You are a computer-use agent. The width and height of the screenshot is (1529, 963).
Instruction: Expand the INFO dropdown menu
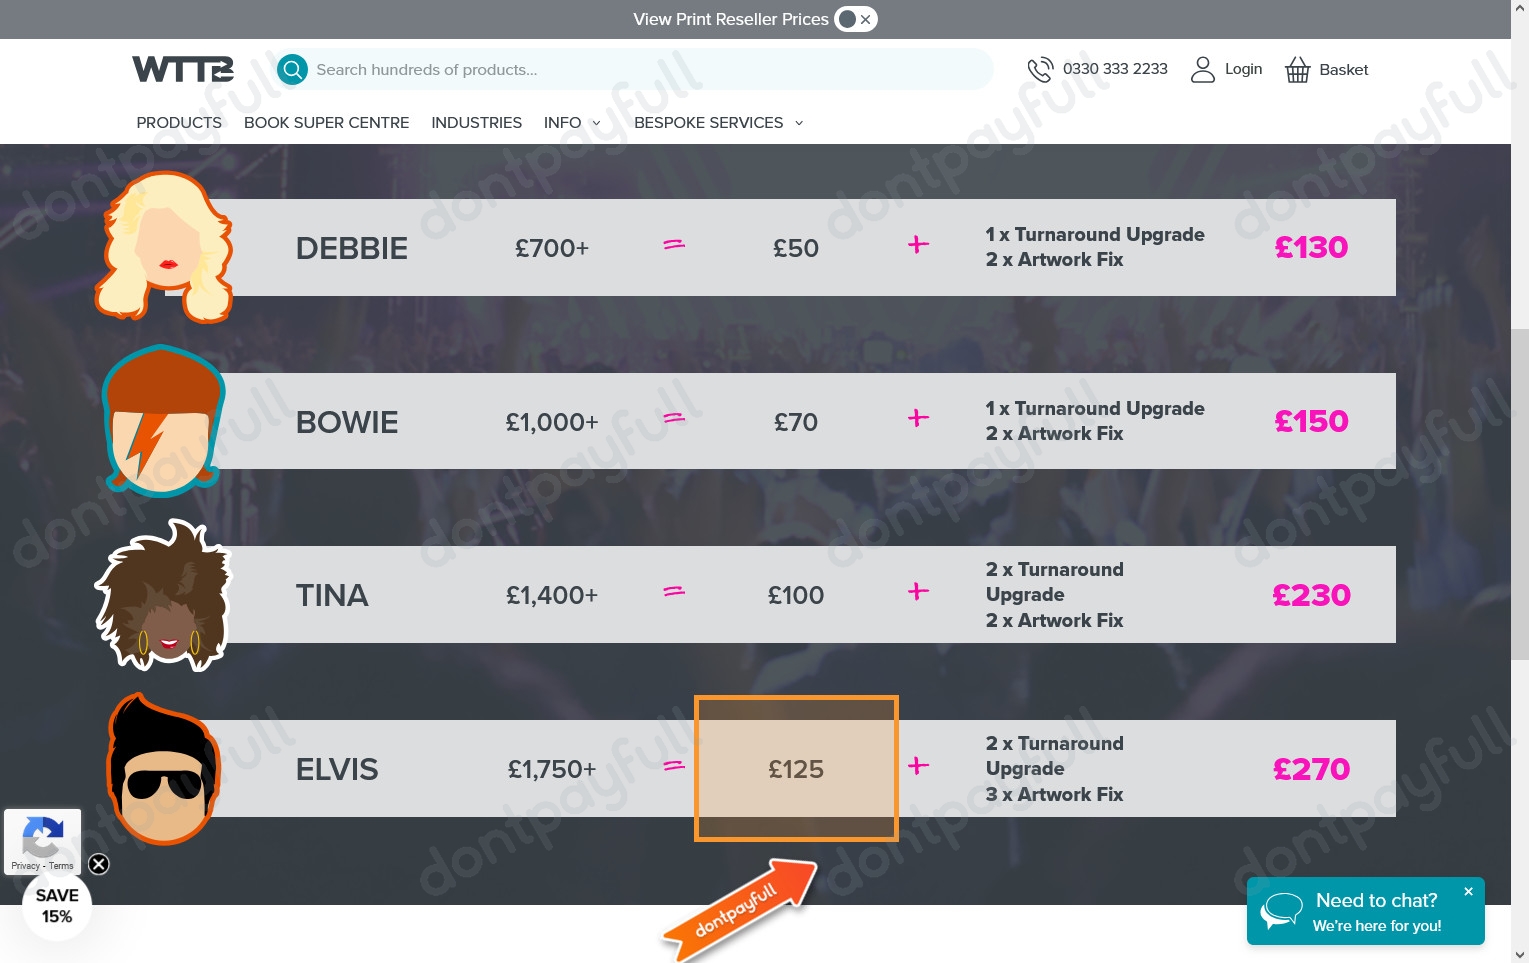click(x=572, y=123)
